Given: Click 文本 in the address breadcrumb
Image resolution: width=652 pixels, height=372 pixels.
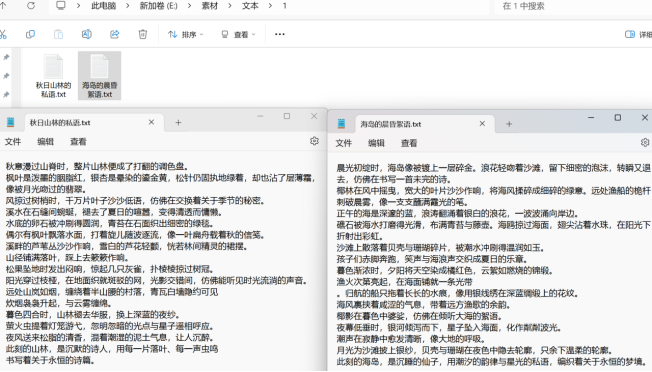Looking at the screenshot, I should tap(250, 6).
